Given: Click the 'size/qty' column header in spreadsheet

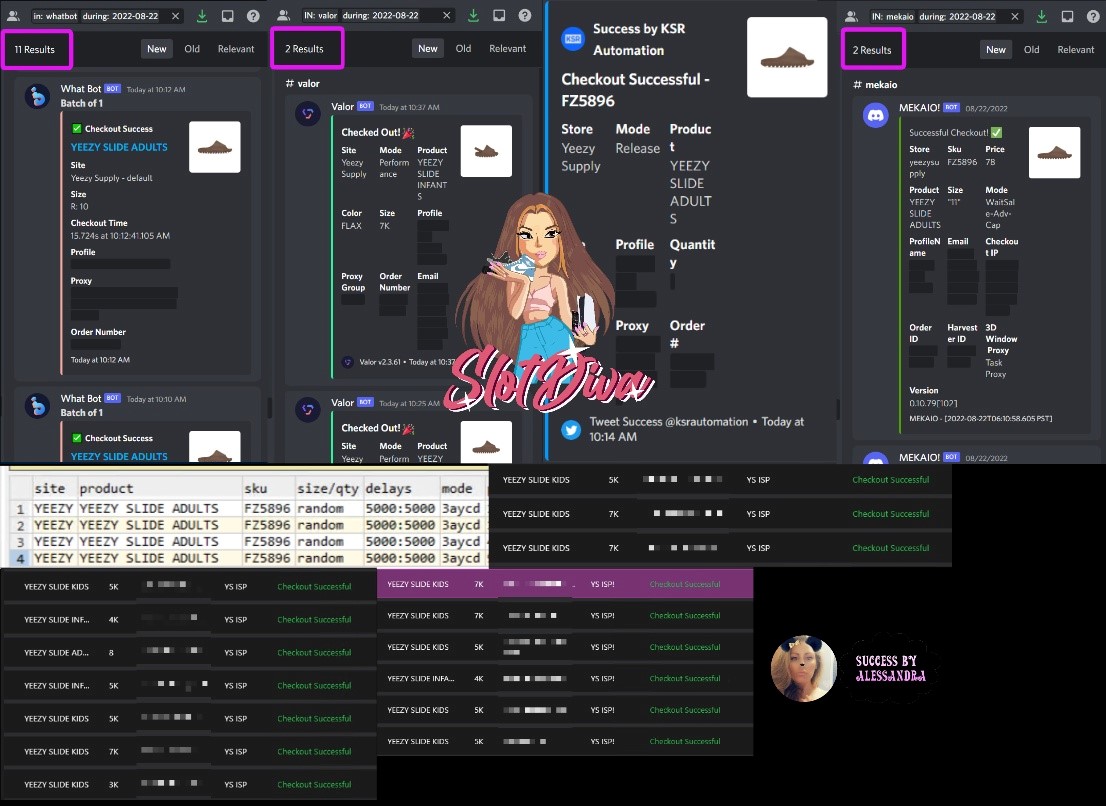Looking at the screenshot, I should (x=328, y=488).
